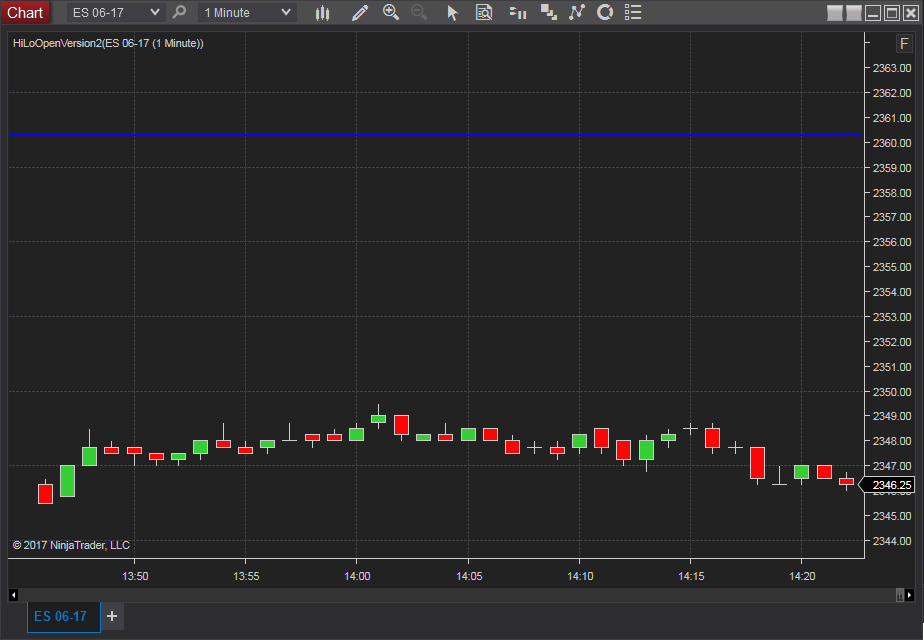Click the 2360.00 price axis label
The width and height of the screenshot is (924, 640).
[892, 143]
